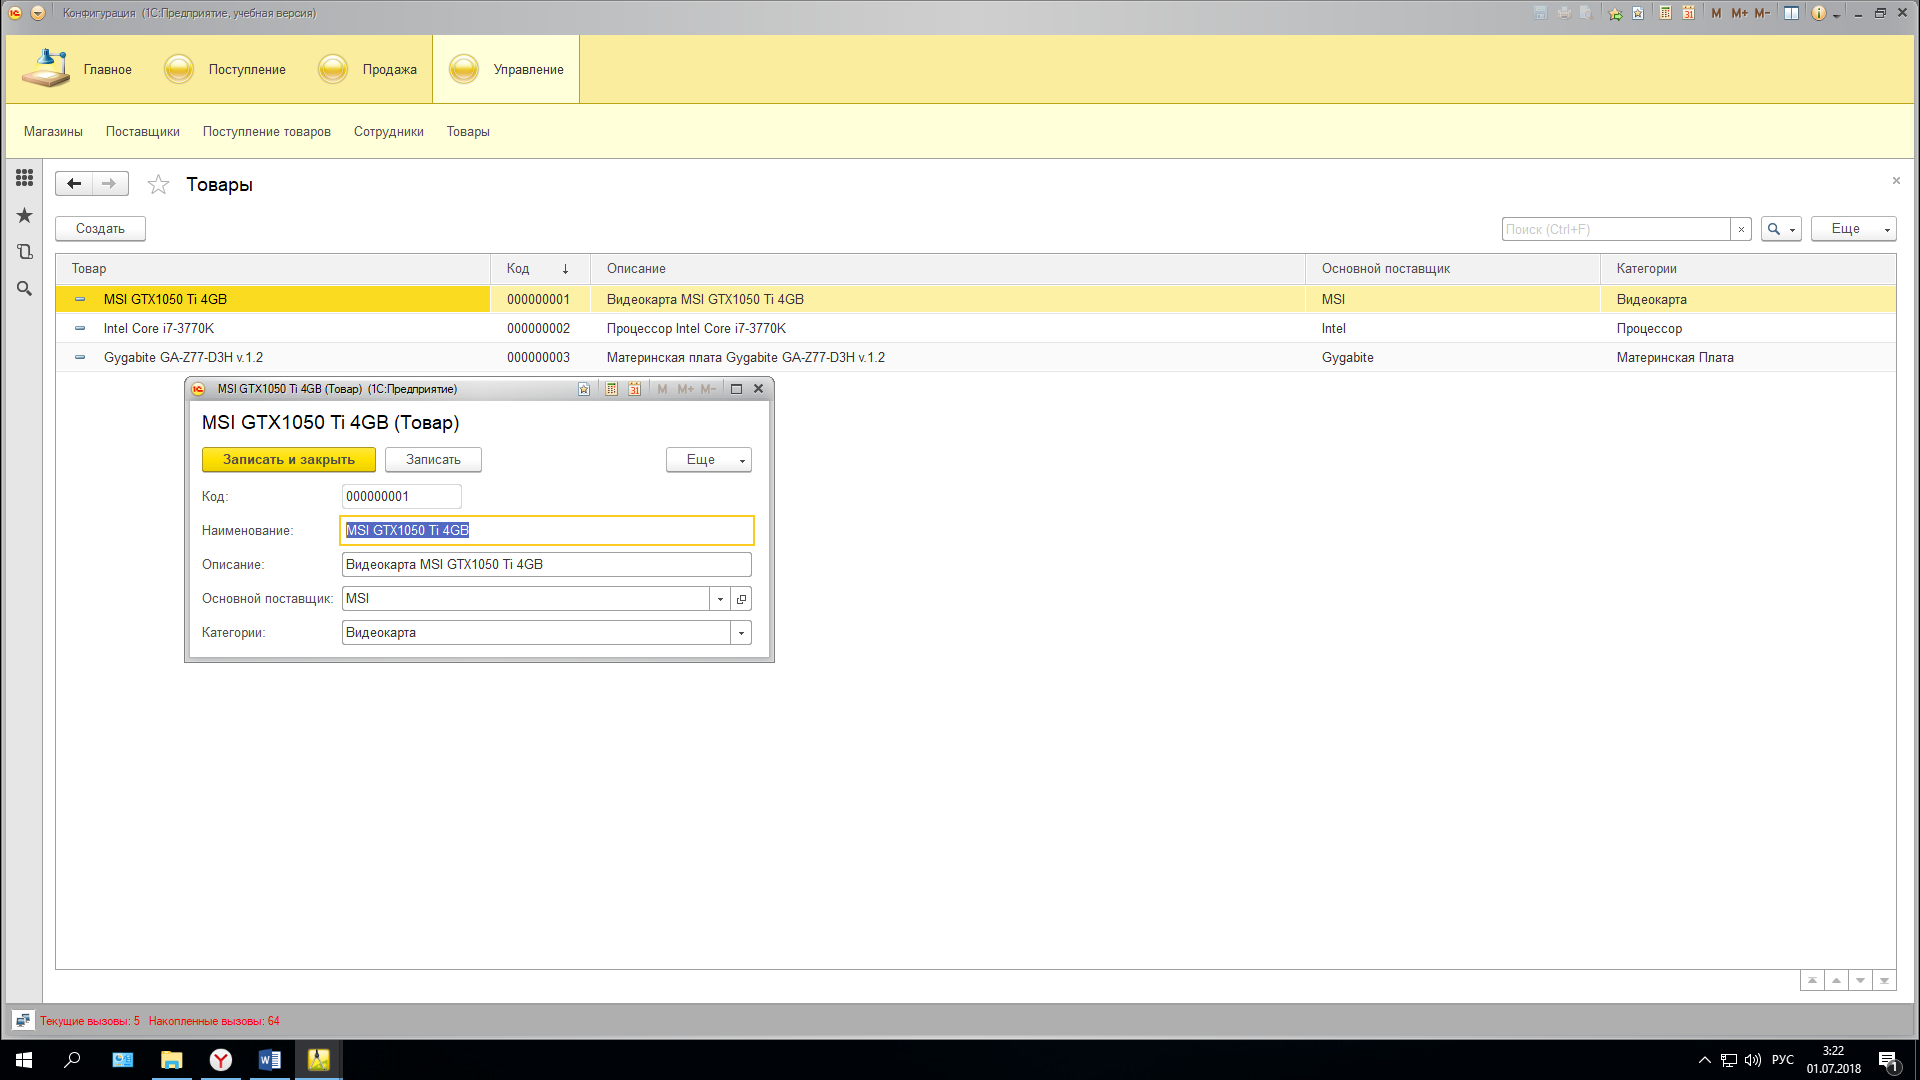Go back with the left arrow button
1920x1080 pixels.
click(74, 184)
